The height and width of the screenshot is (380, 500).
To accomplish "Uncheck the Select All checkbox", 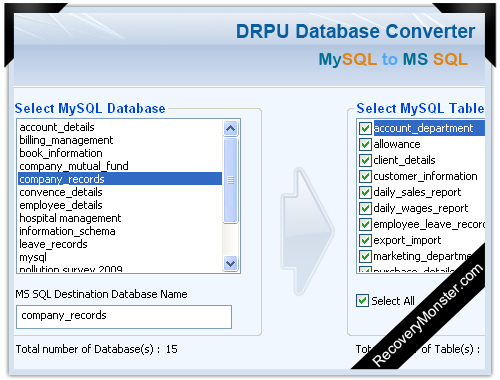I will tap(362, 301).
